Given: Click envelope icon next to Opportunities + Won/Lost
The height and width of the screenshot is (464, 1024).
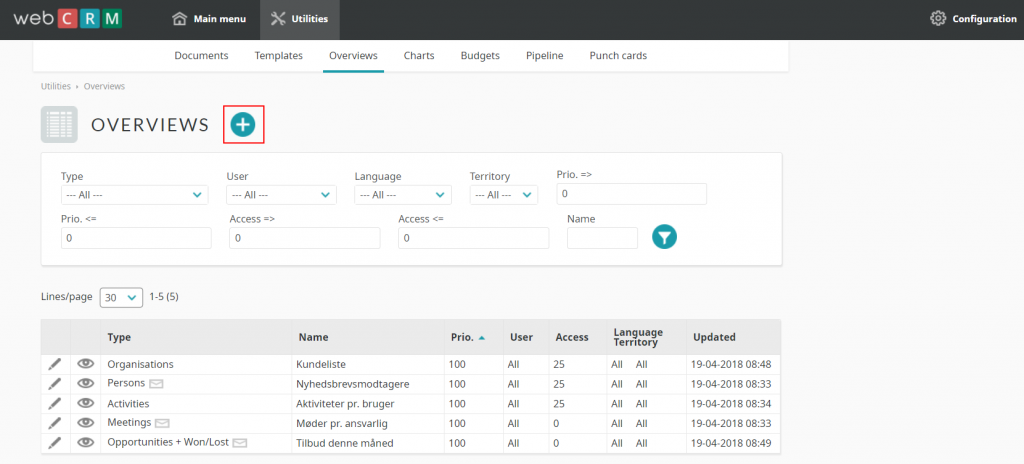Looking at the screenshot, I should [240, 443].
